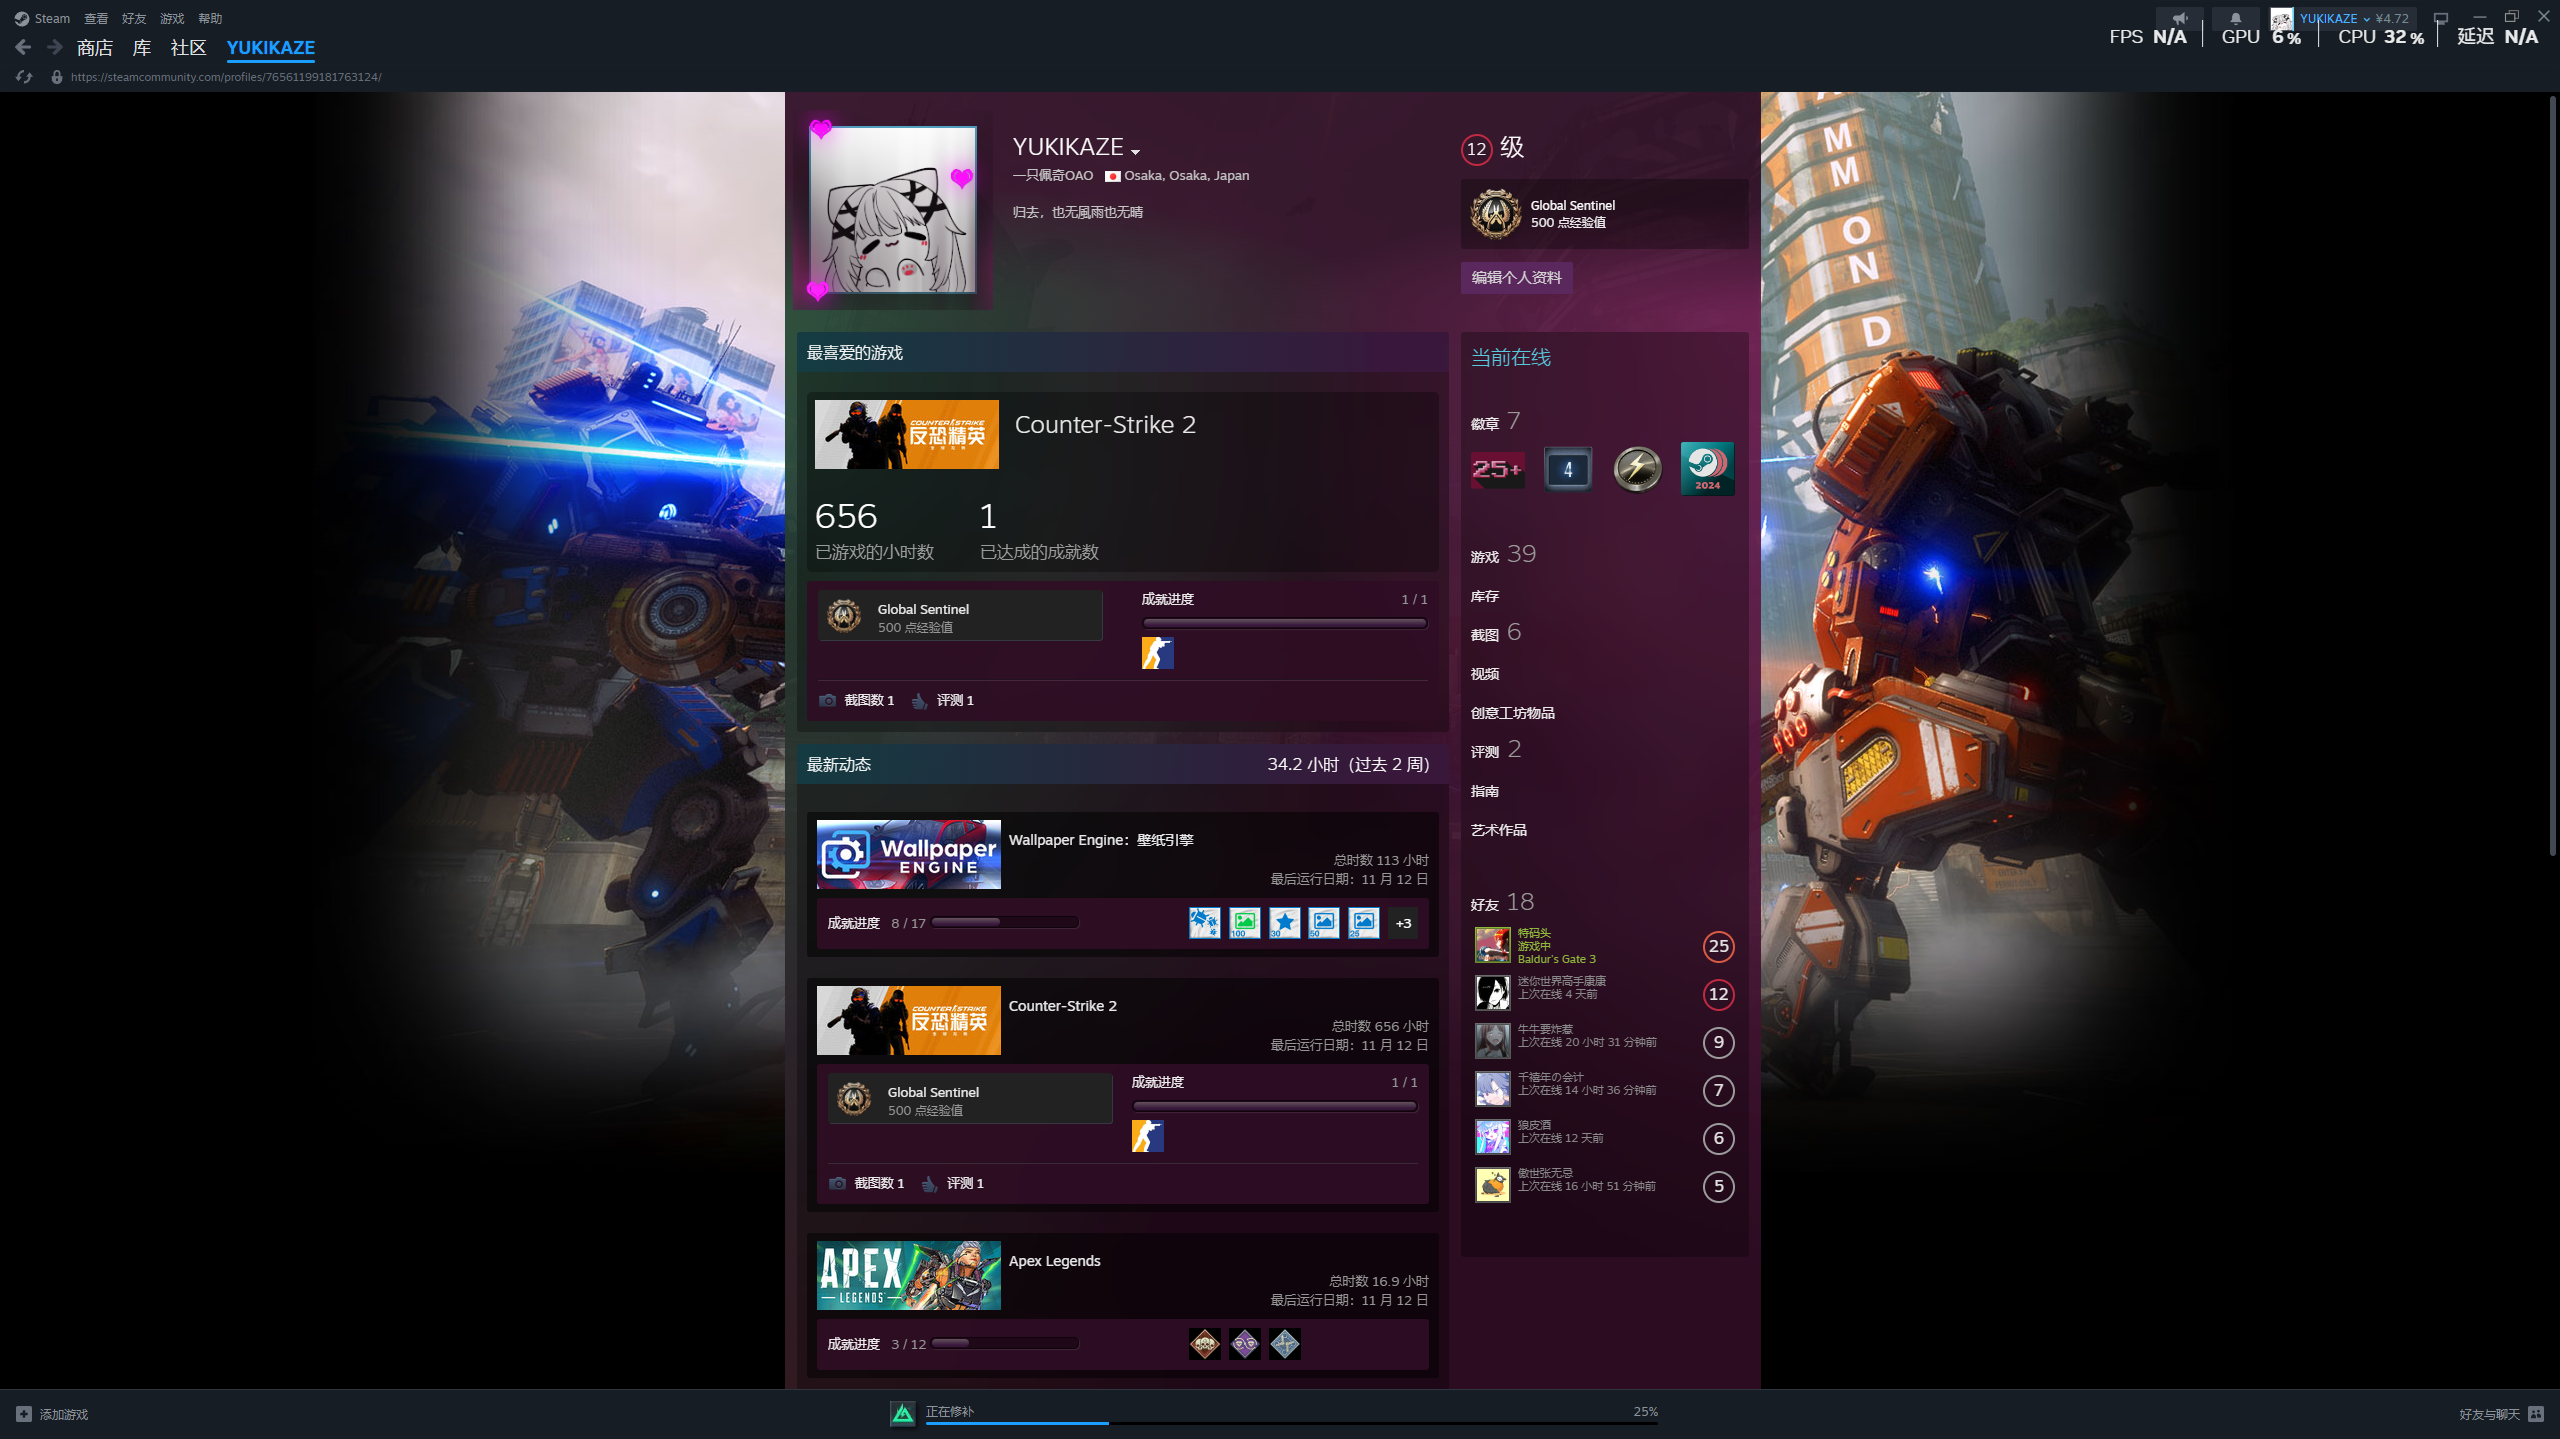Click the Steam 2024 badge icon
This screenshot has width=2560, height=1439.
1707,468
